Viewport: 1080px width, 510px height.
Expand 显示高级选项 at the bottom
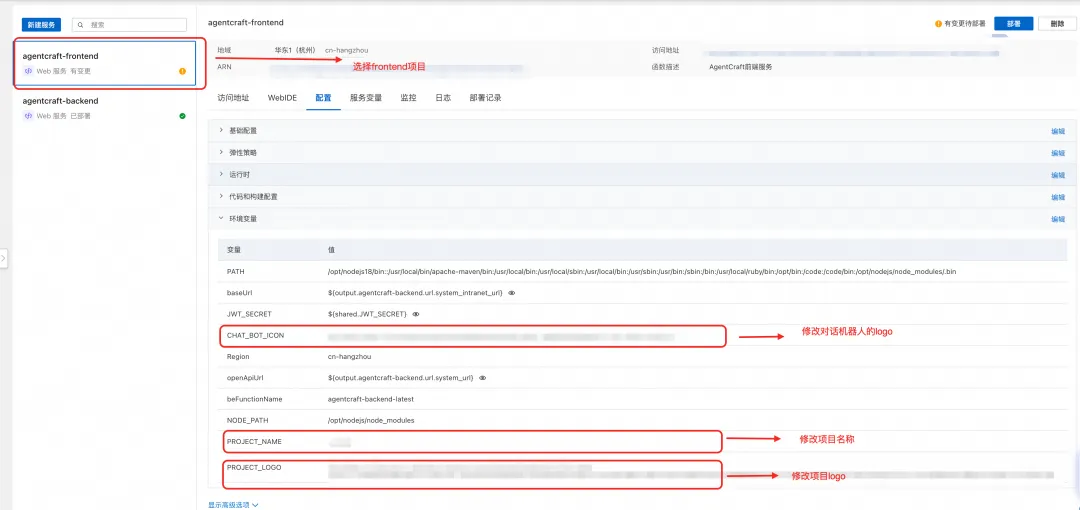click(x=233, y=505)
